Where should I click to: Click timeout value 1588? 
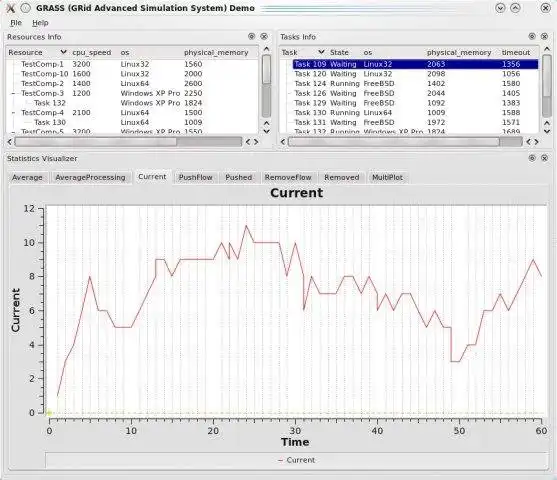point(511,113)
